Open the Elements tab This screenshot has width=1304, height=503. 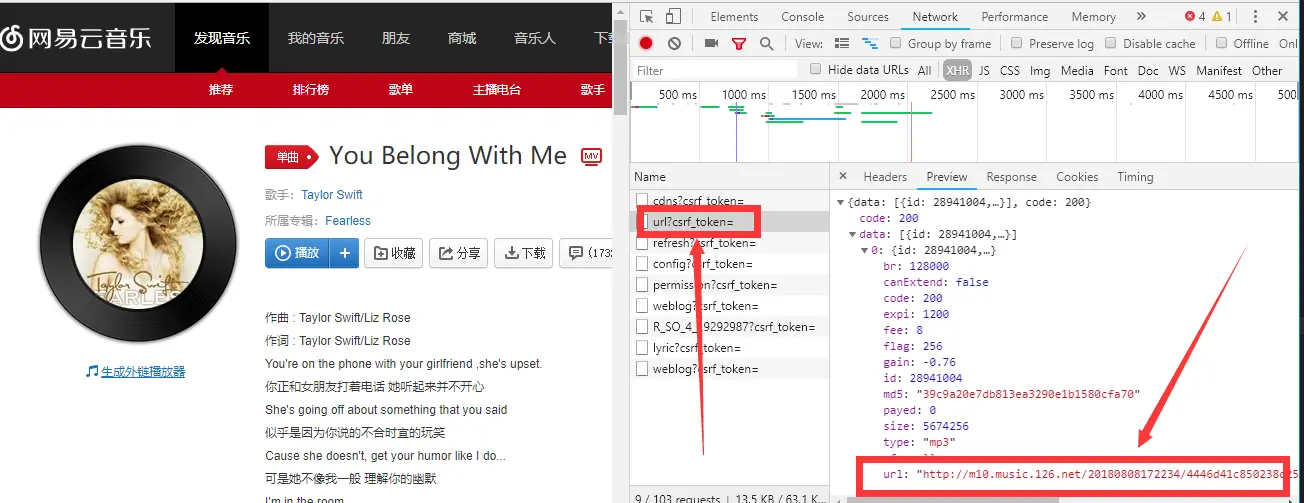[734, 17]
